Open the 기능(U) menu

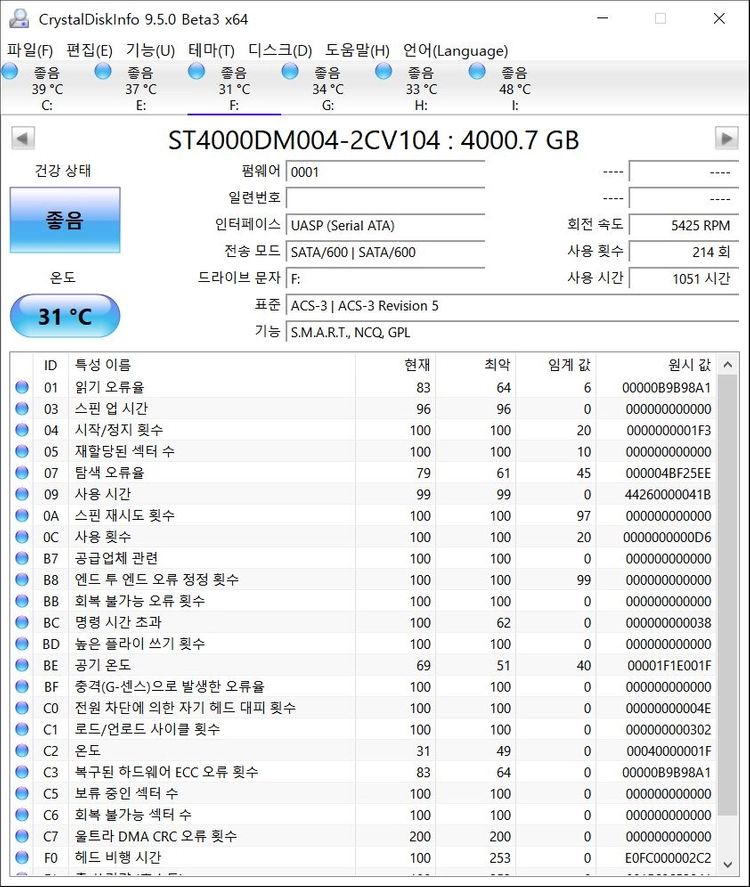(x=150, y=50)
